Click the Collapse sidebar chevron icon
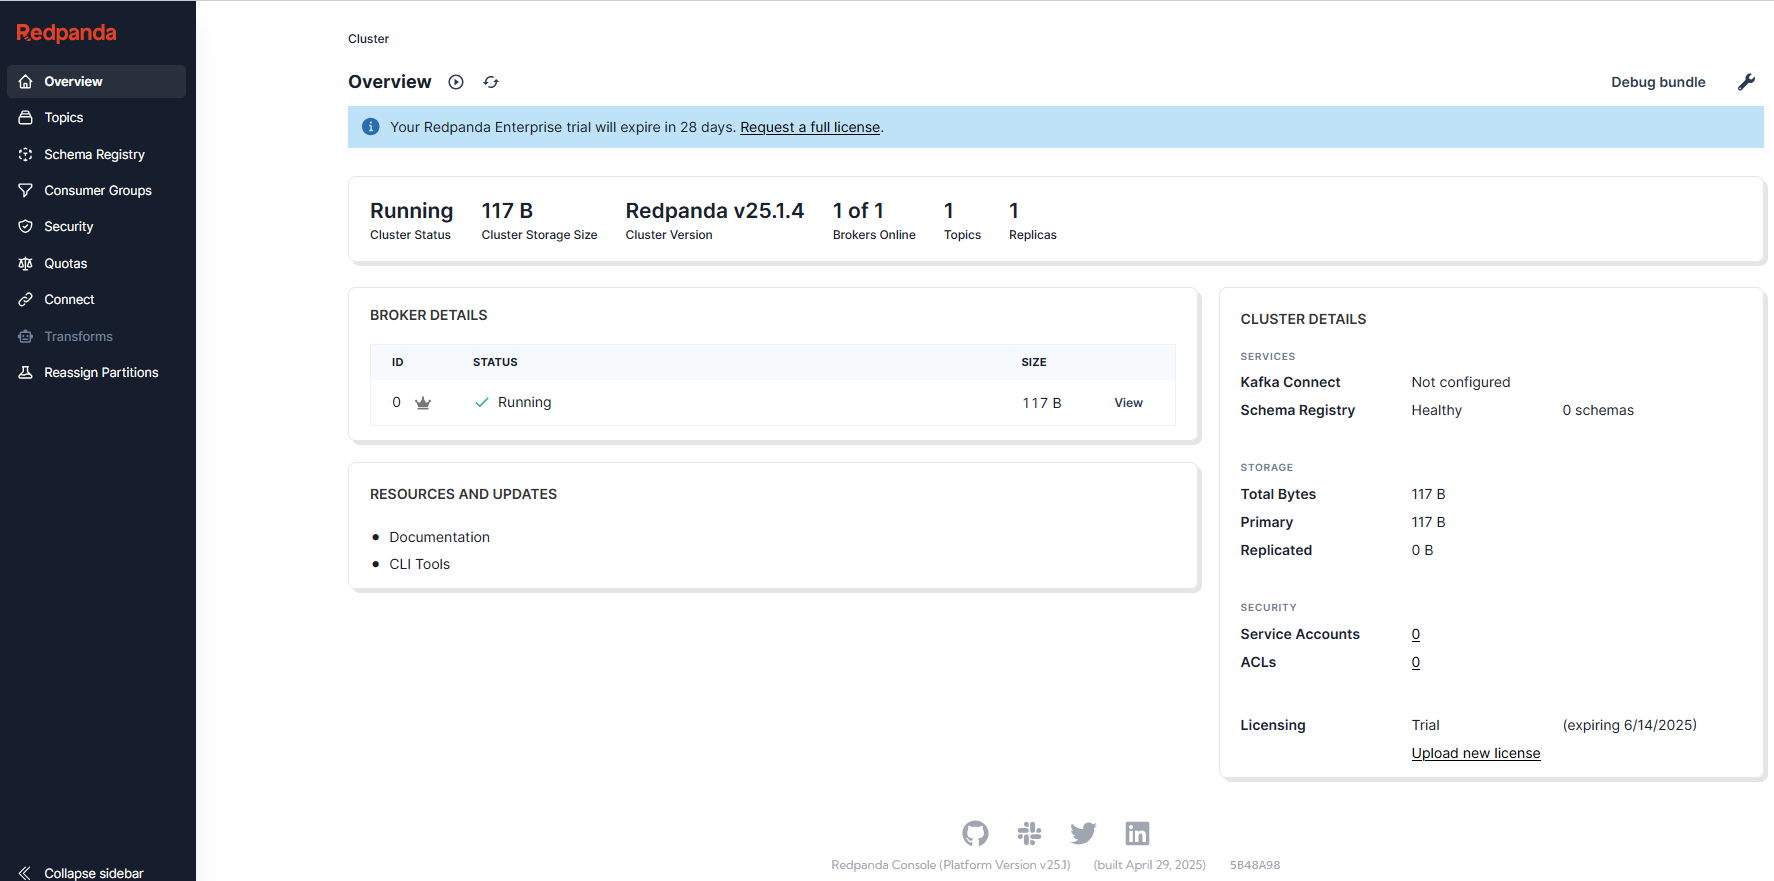The height and width of the screenshot is (881, 1774). click(x=25, y=873)
